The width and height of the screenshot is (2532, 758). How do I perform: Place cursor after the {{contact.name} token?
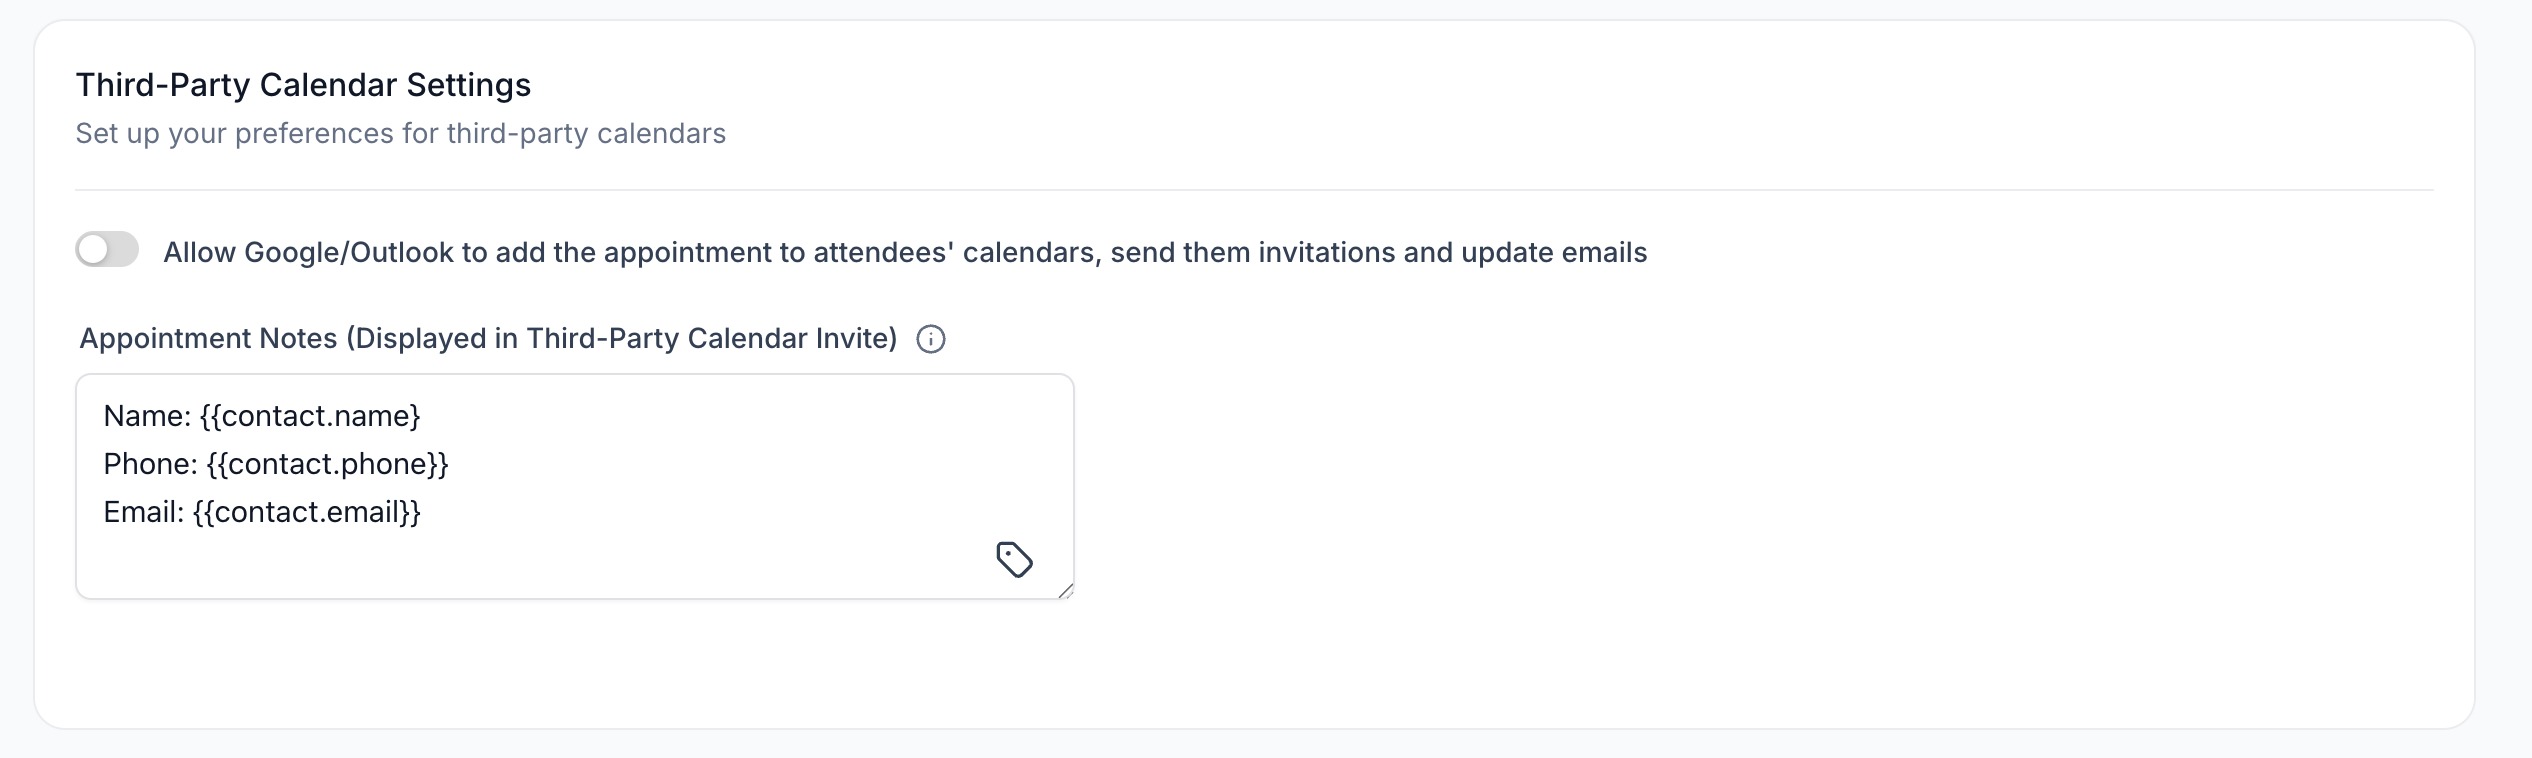pyautogui.click(x=422, y=416)
